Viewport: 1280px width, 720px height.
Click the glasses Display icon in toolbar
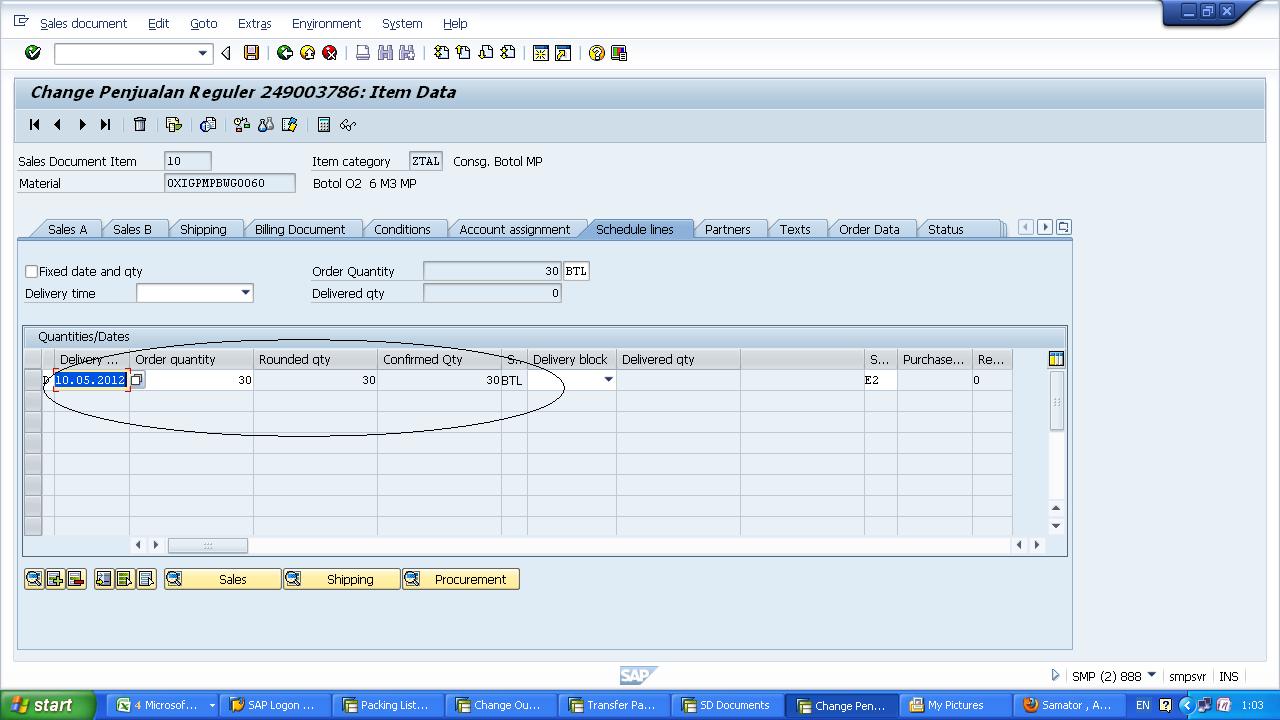(348, 125)
